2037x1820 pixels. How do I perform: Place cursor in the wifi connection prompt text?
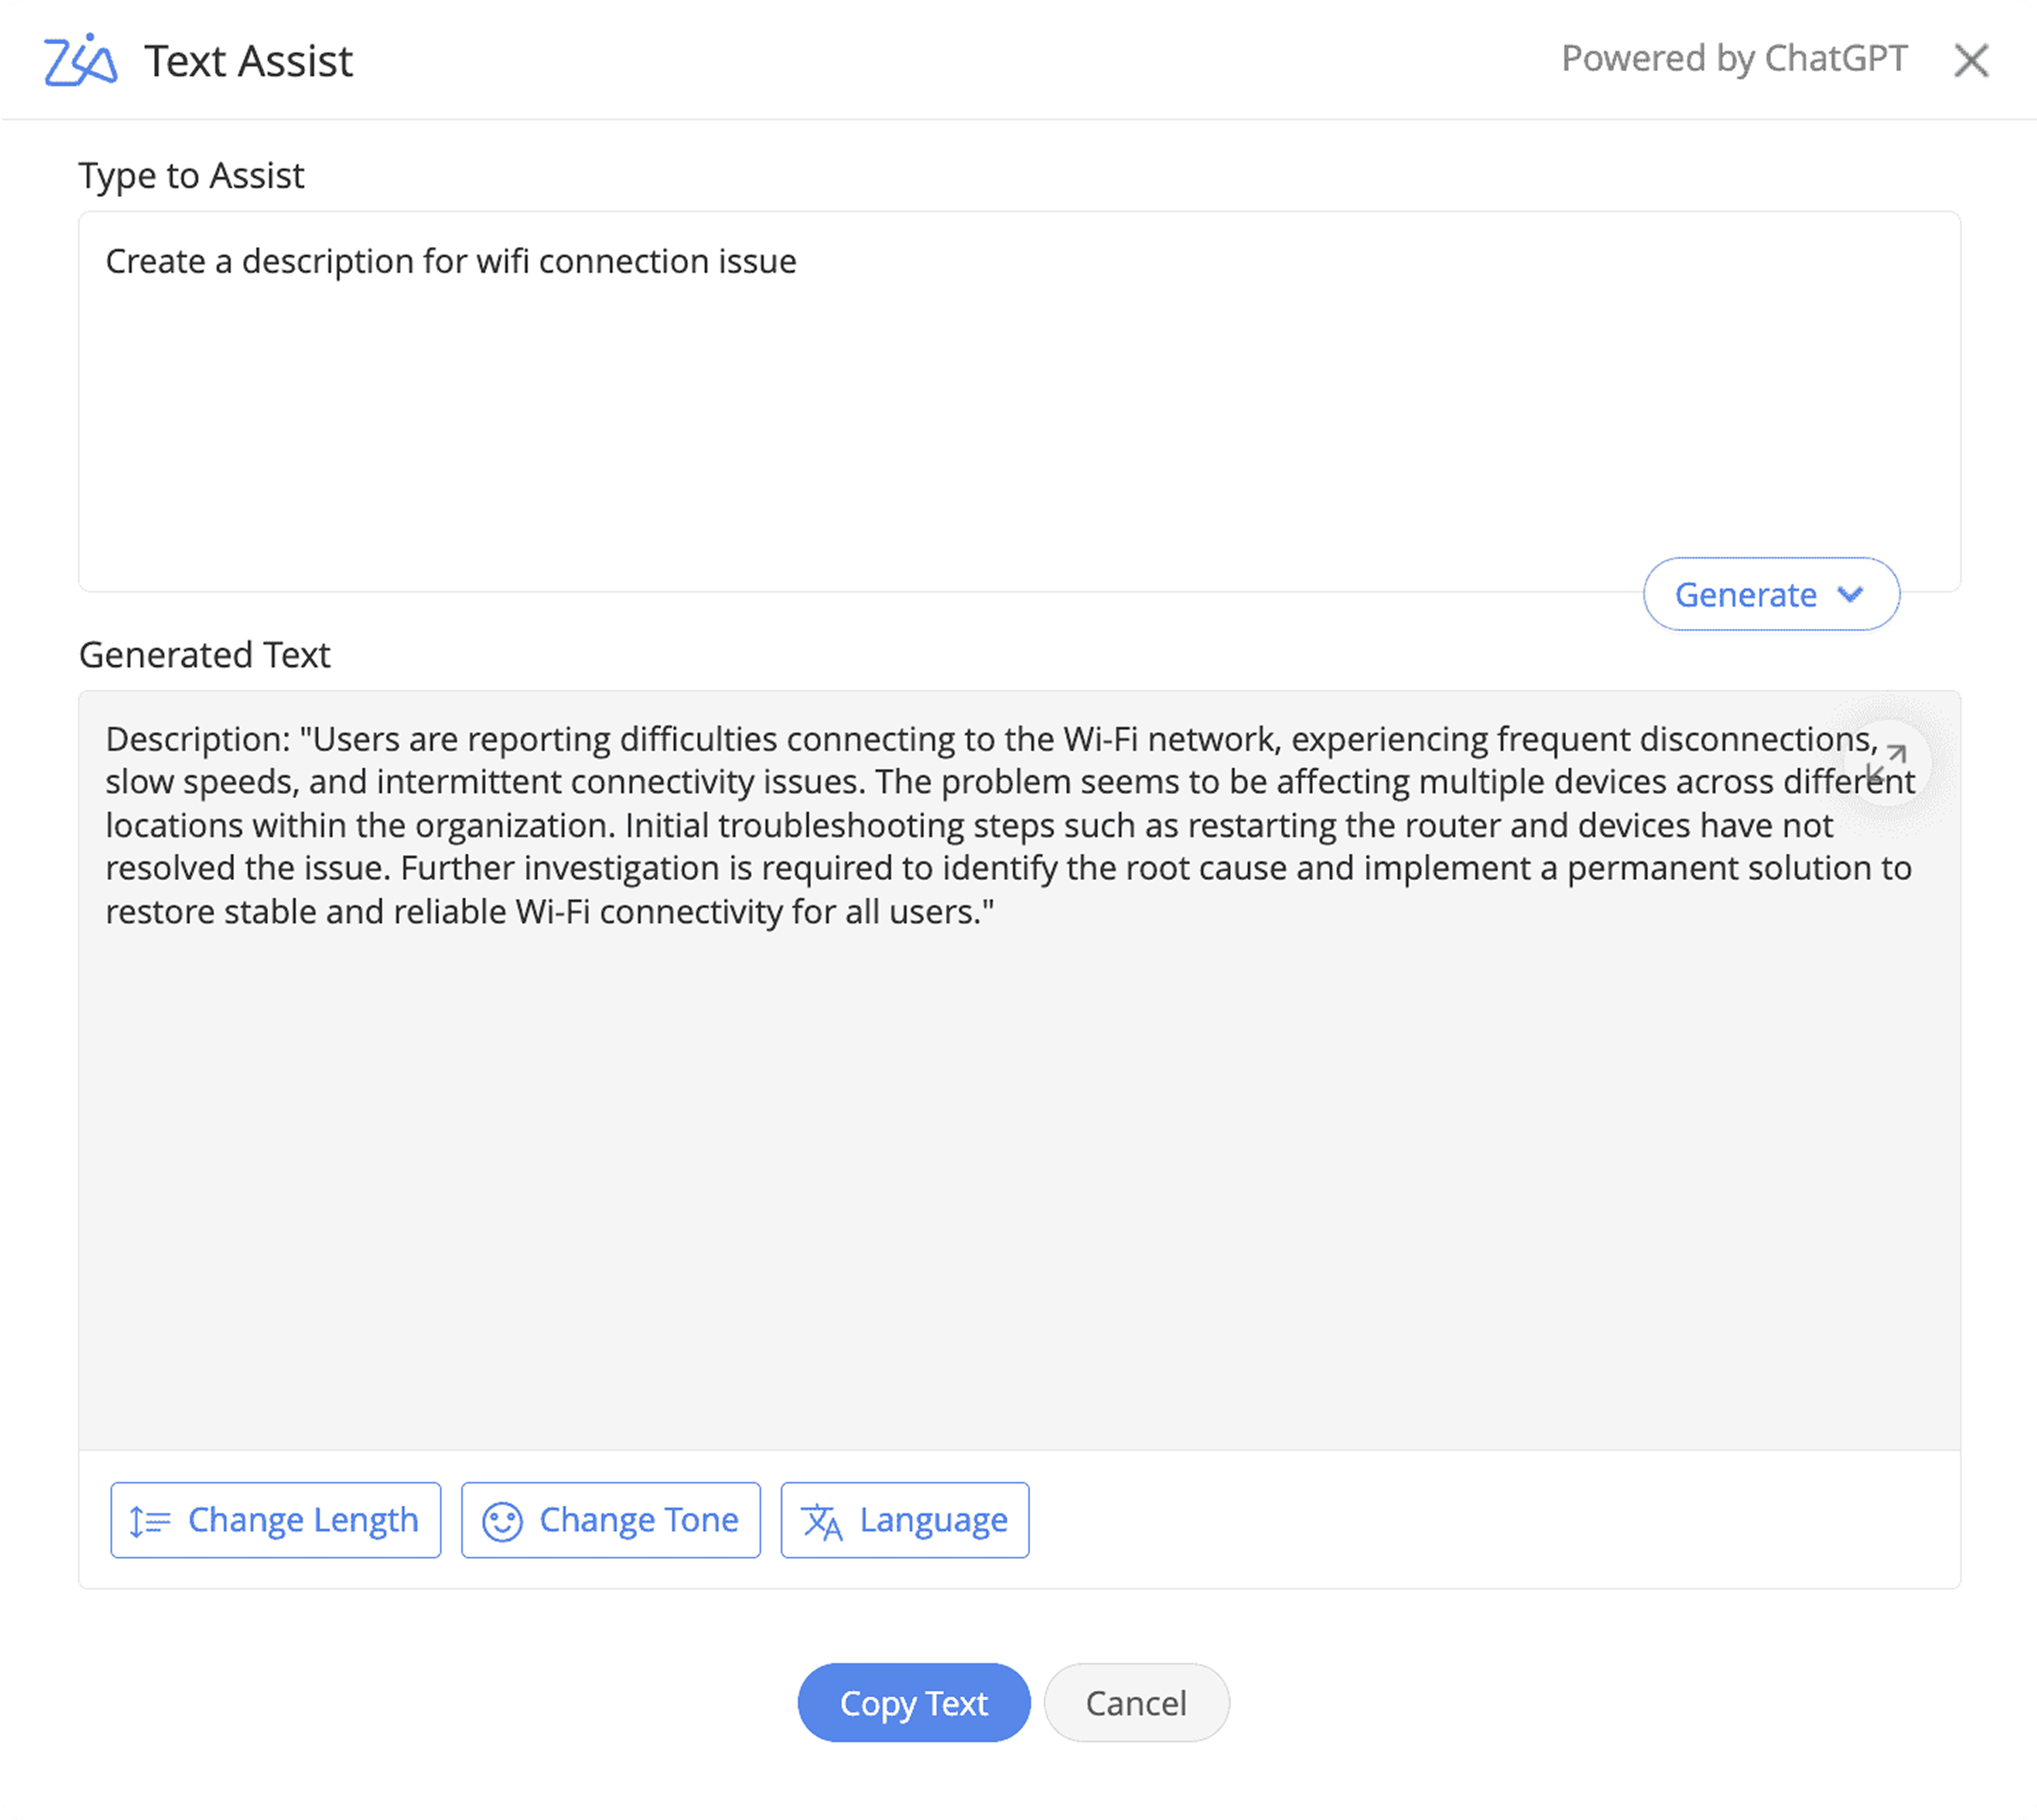tap(451, 262)
